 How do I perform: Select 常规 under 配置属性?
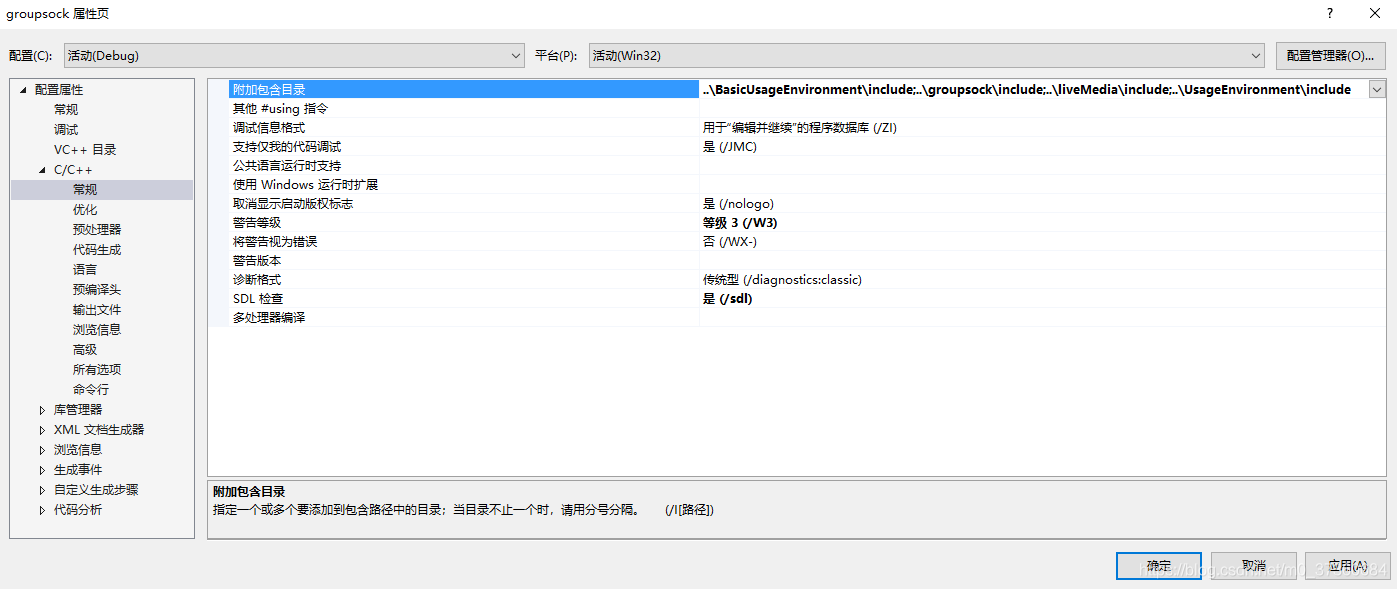[66, 110]
